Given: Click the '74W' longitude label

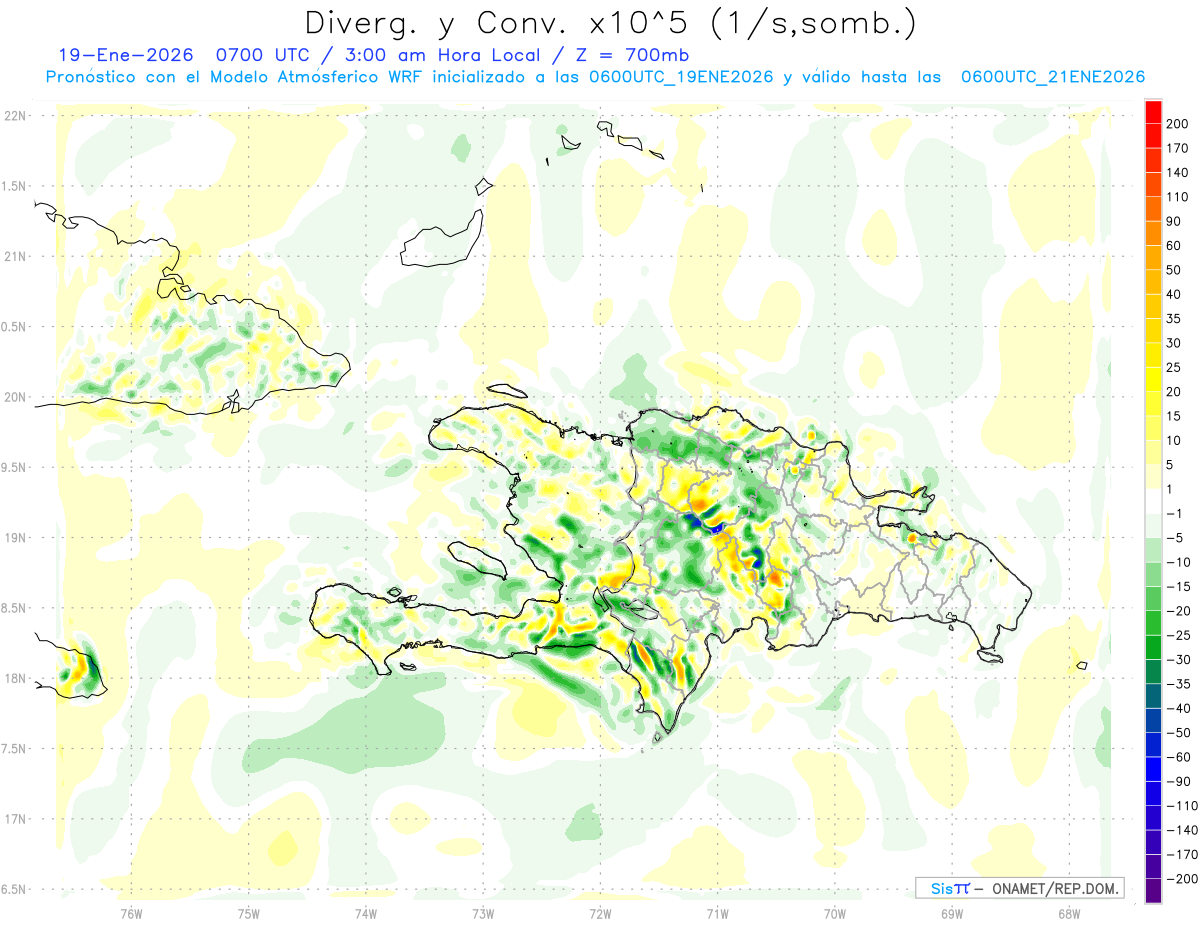Looking at the screenshot, I should [366, 913].
